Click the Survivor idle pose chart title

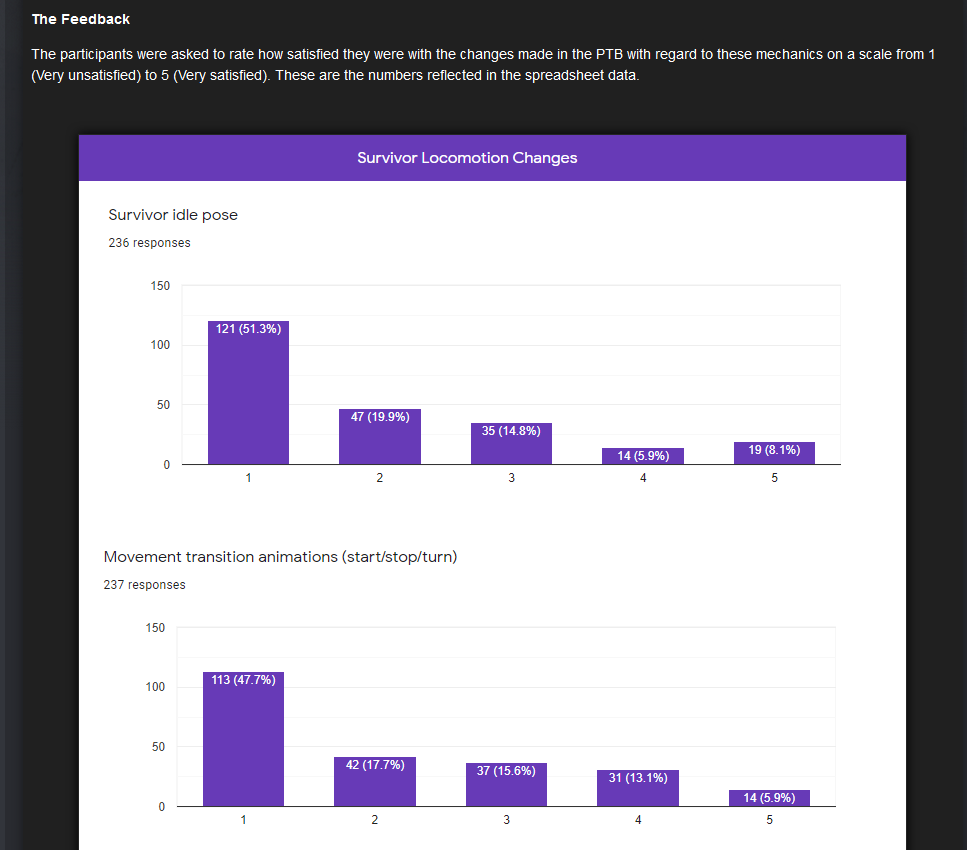[173, 215]
